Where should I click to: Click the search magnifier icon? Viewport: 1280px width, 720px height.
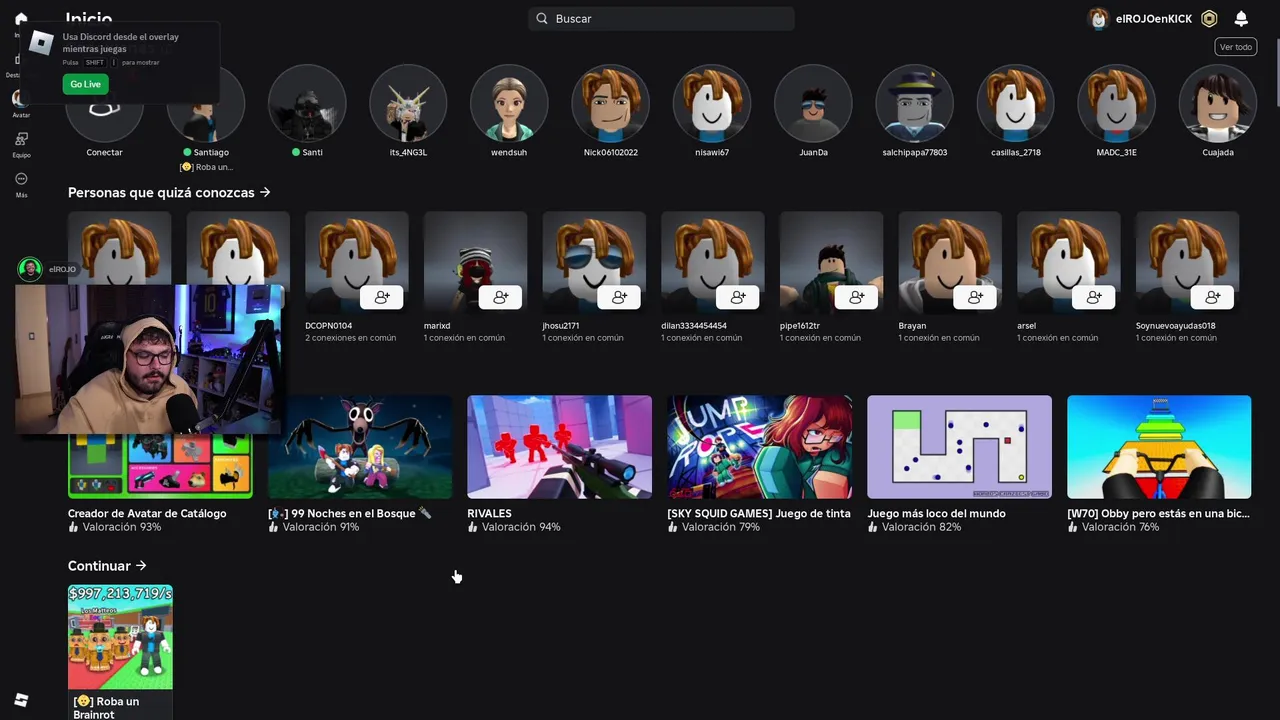(542, 19)
